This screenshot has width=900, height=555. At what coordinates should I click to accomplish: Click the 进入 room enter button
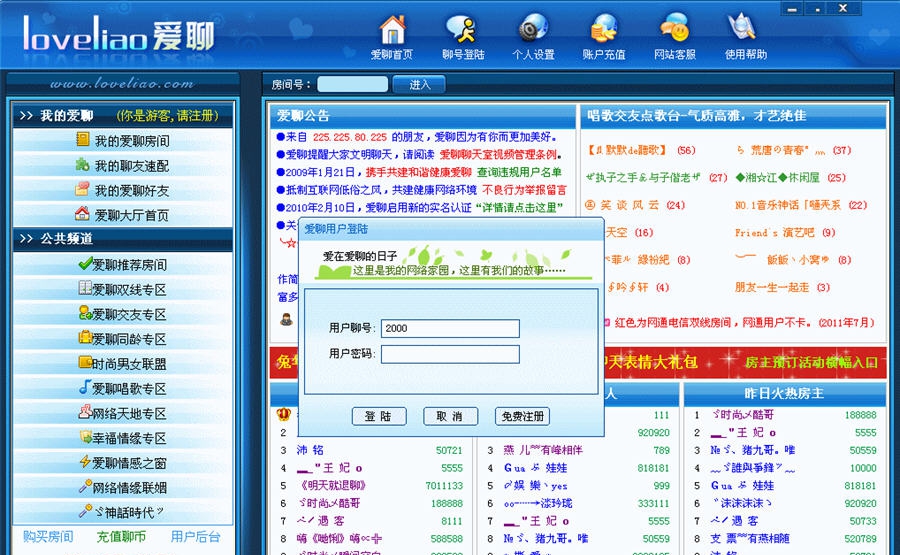(419, 84)
